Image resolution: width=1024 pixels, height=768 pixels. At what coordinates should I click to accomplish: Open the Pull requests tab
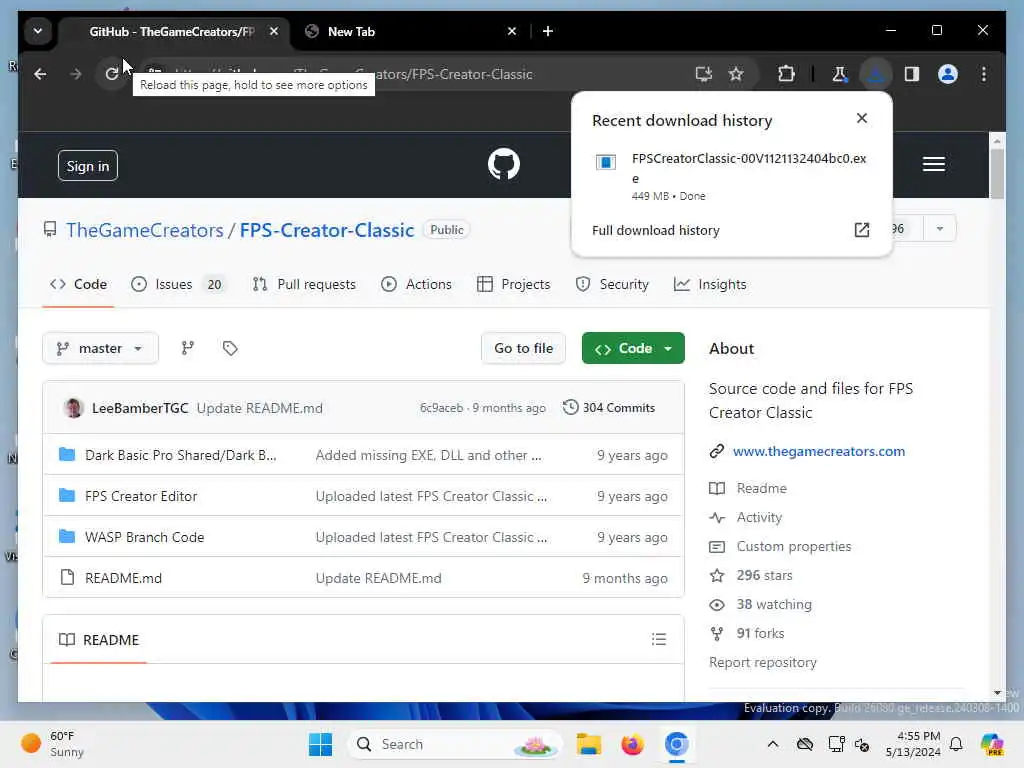coord(304,284)
